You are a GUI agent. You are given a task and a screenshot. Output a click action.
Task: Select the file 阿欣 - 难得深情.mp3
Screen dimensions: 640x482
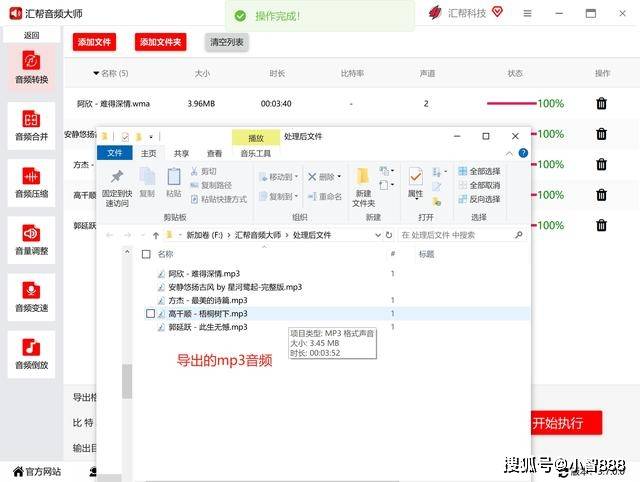tap(204, 274)
